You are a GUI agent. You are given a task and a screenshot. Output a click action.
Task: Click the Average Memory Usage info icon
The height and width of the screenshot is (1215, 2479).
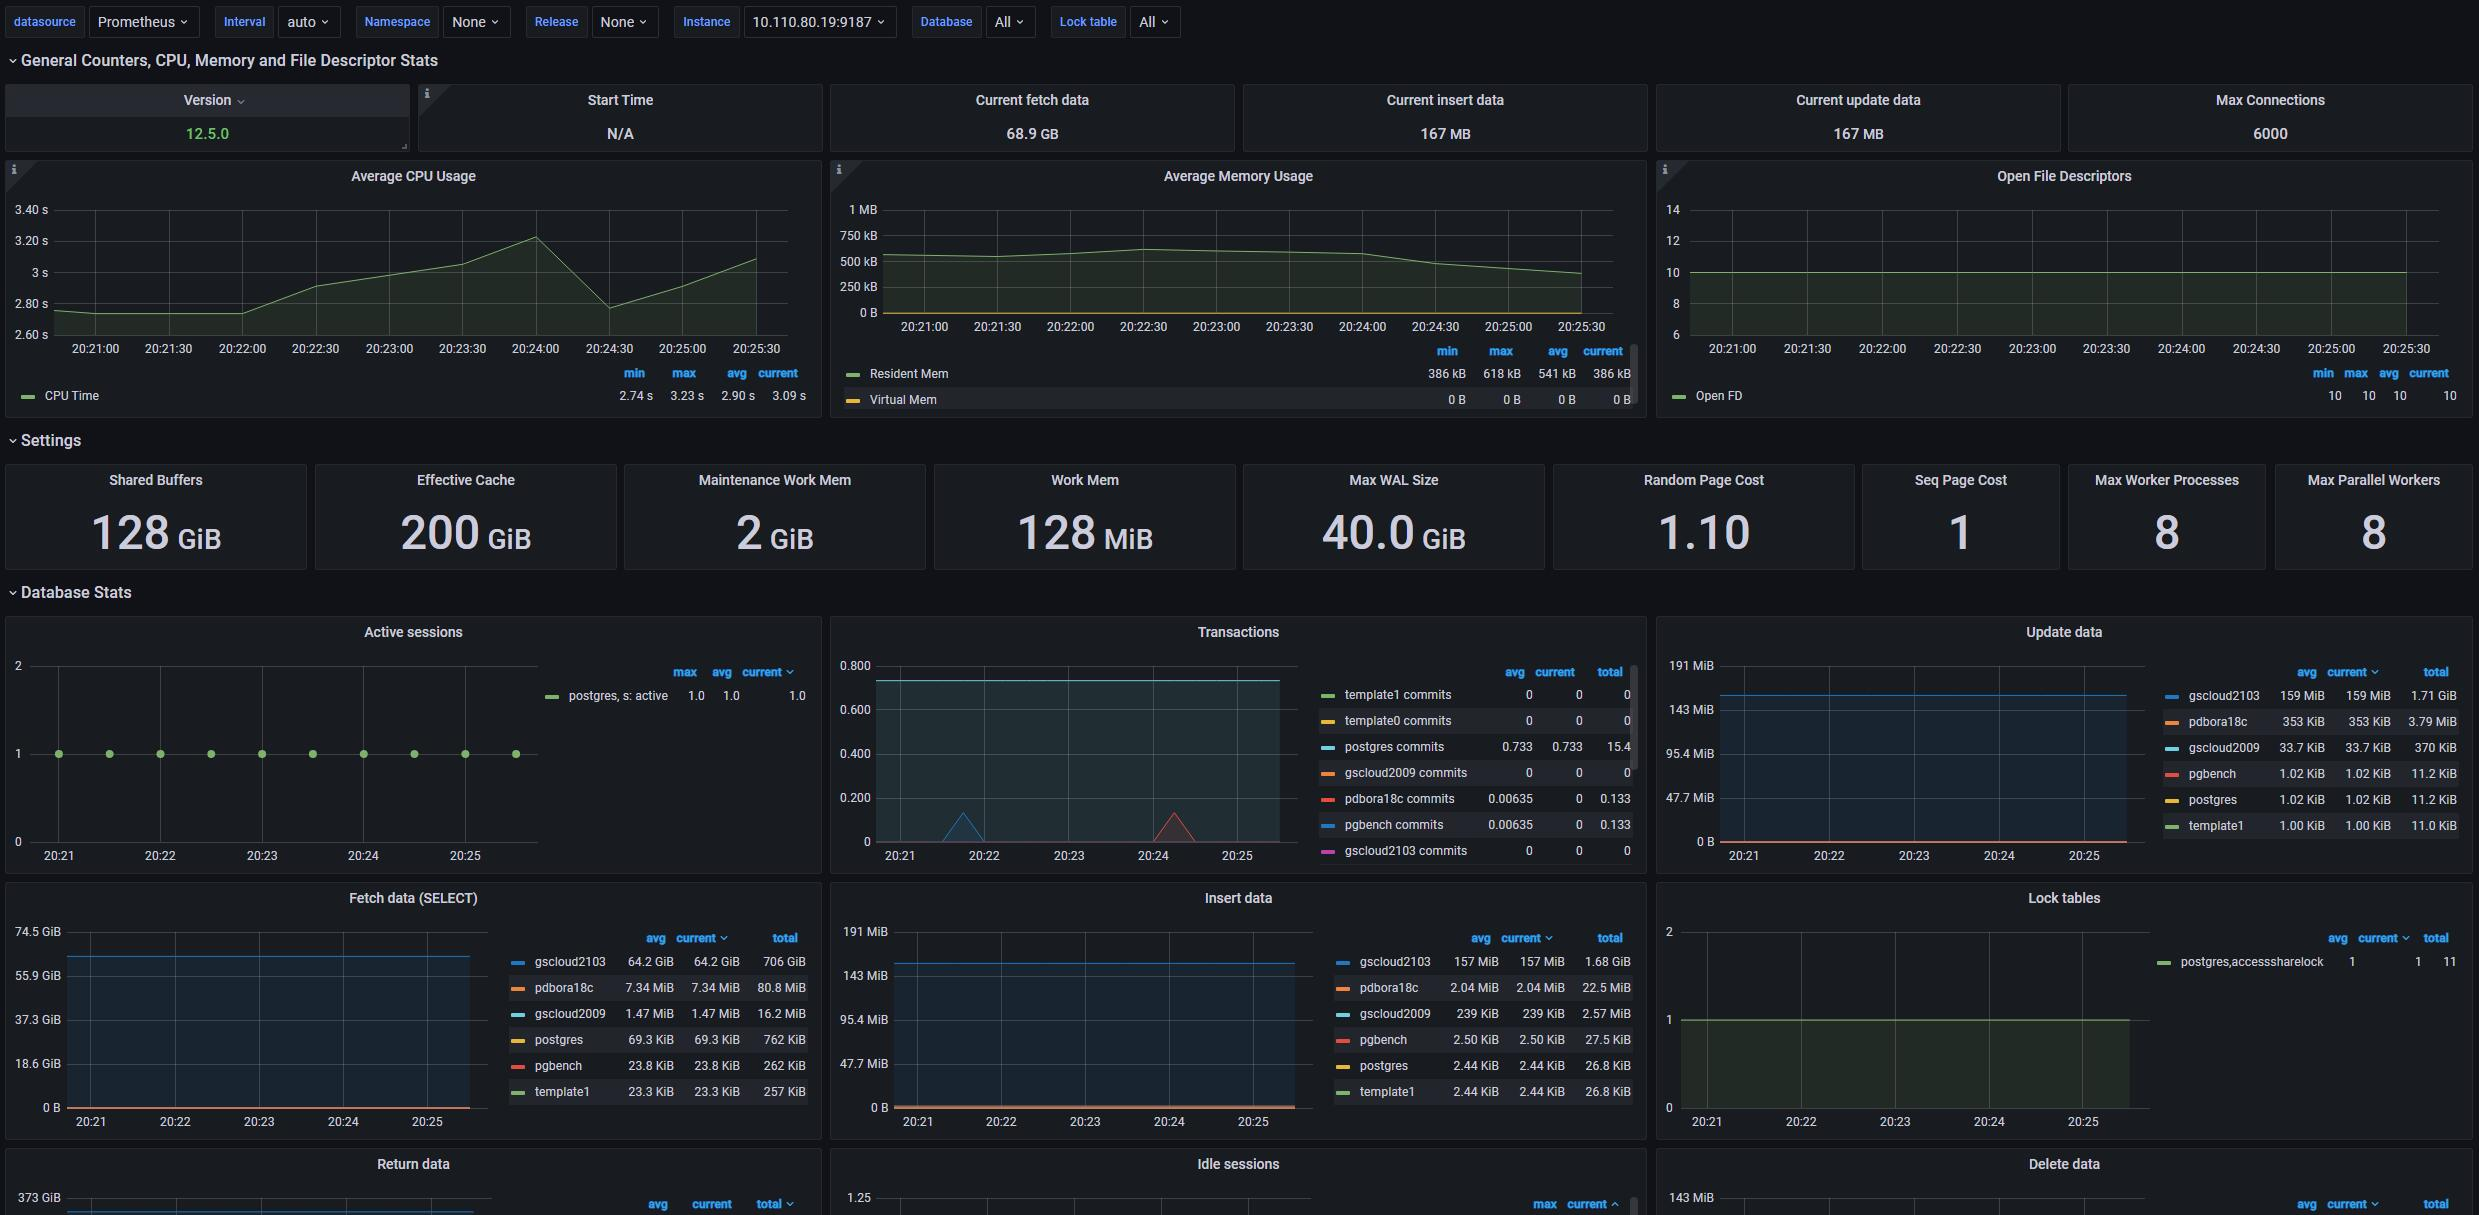point(839,170)
